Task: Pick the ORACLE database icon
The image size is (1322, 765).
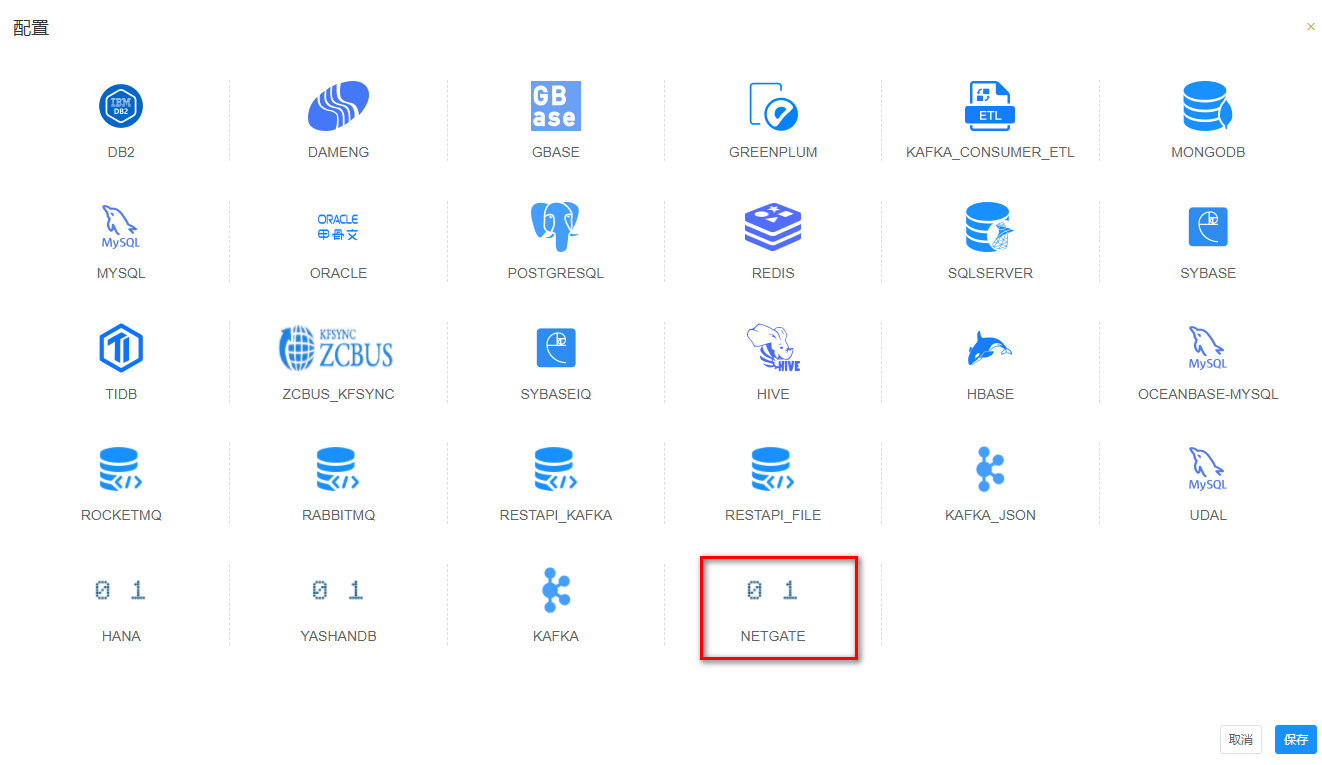Action: click(338, 228)
